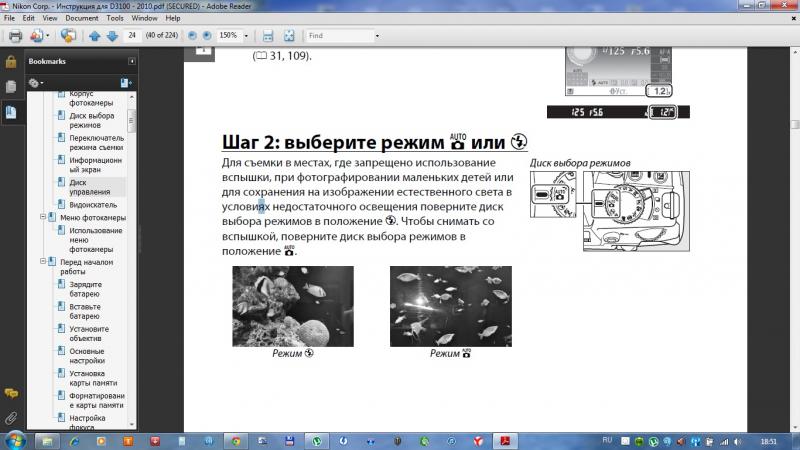800x450 pixels.
Task: Open the security lock panel icon
Action: (11, 62)
